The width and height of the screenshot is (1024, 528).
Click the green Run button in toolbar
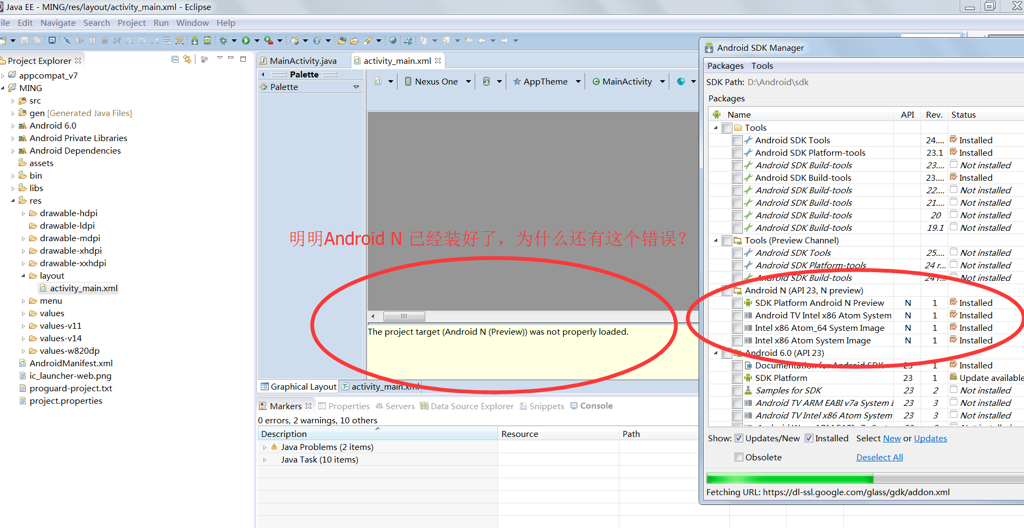(x=246, y=41)
